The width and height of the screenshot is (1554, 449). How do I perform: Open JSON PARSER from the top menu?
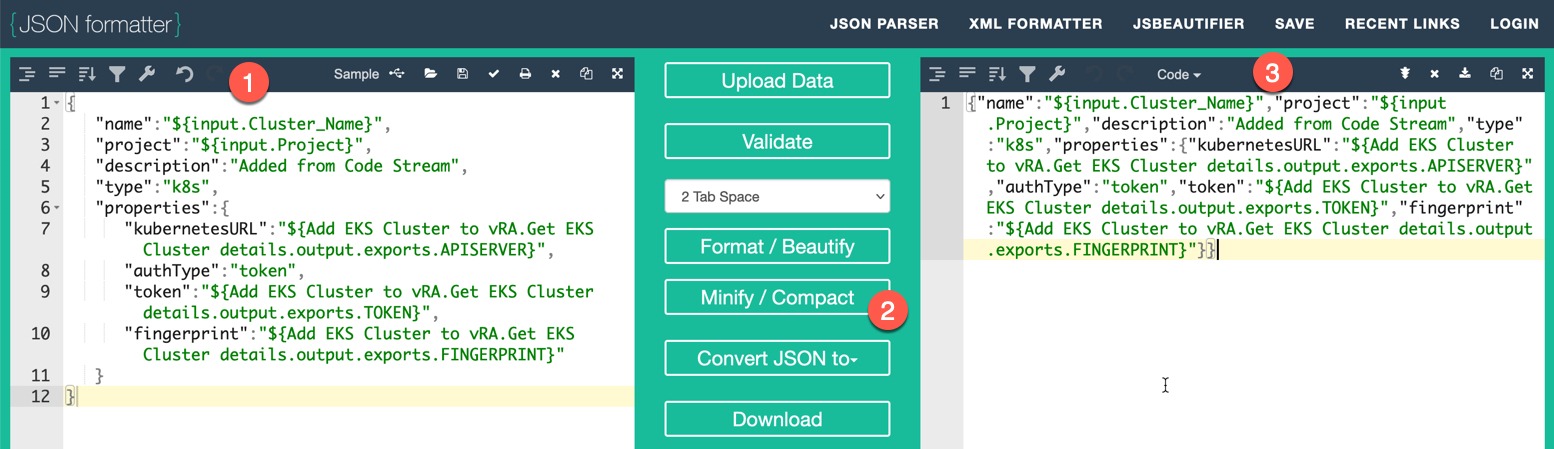884,24
